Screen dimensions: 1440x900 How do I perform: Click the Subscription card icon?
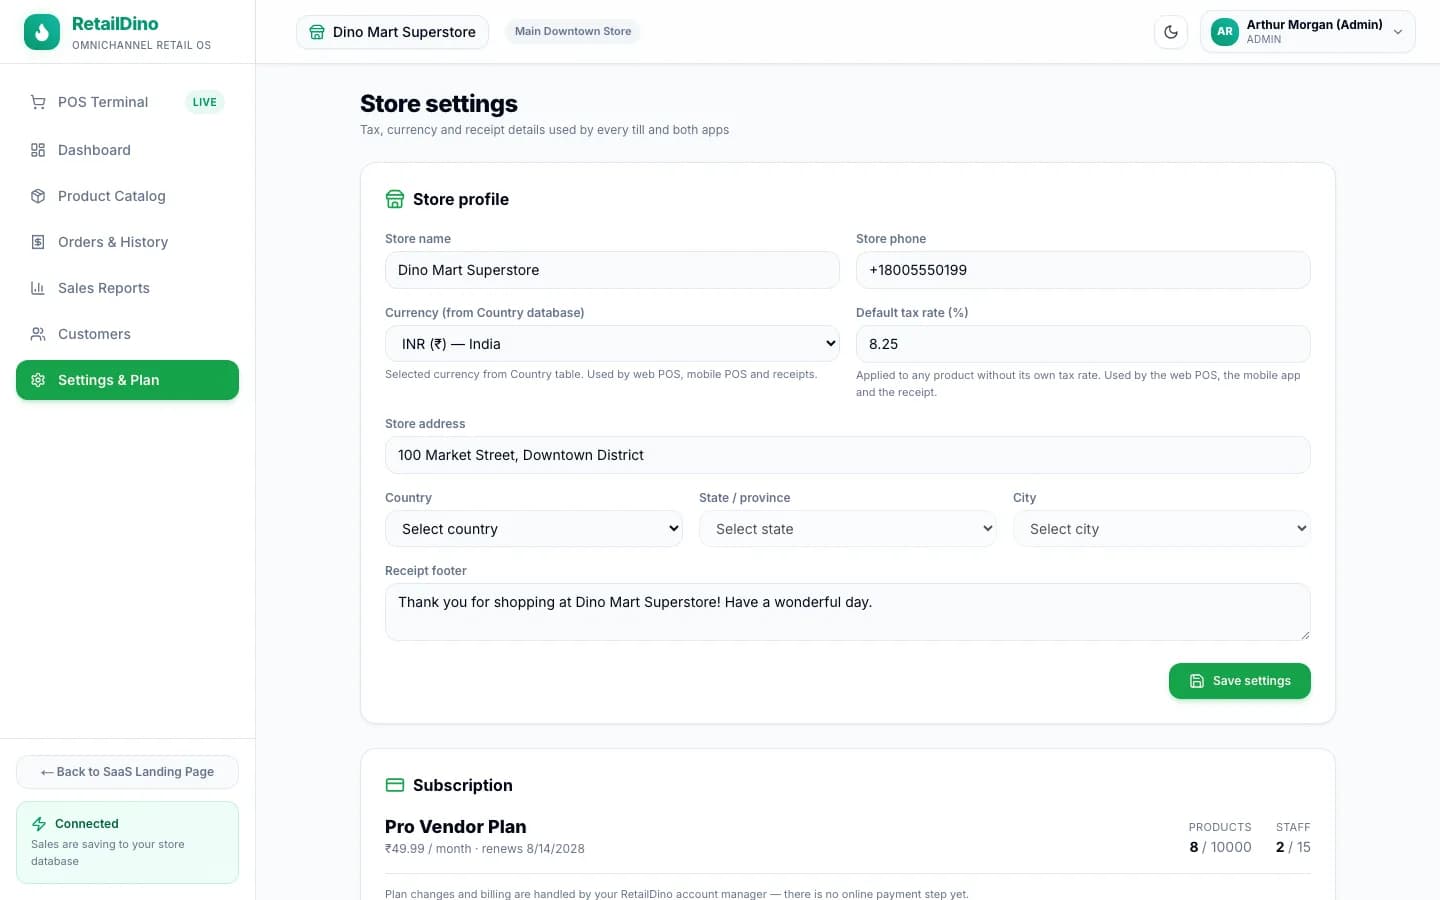coord(395,785)
